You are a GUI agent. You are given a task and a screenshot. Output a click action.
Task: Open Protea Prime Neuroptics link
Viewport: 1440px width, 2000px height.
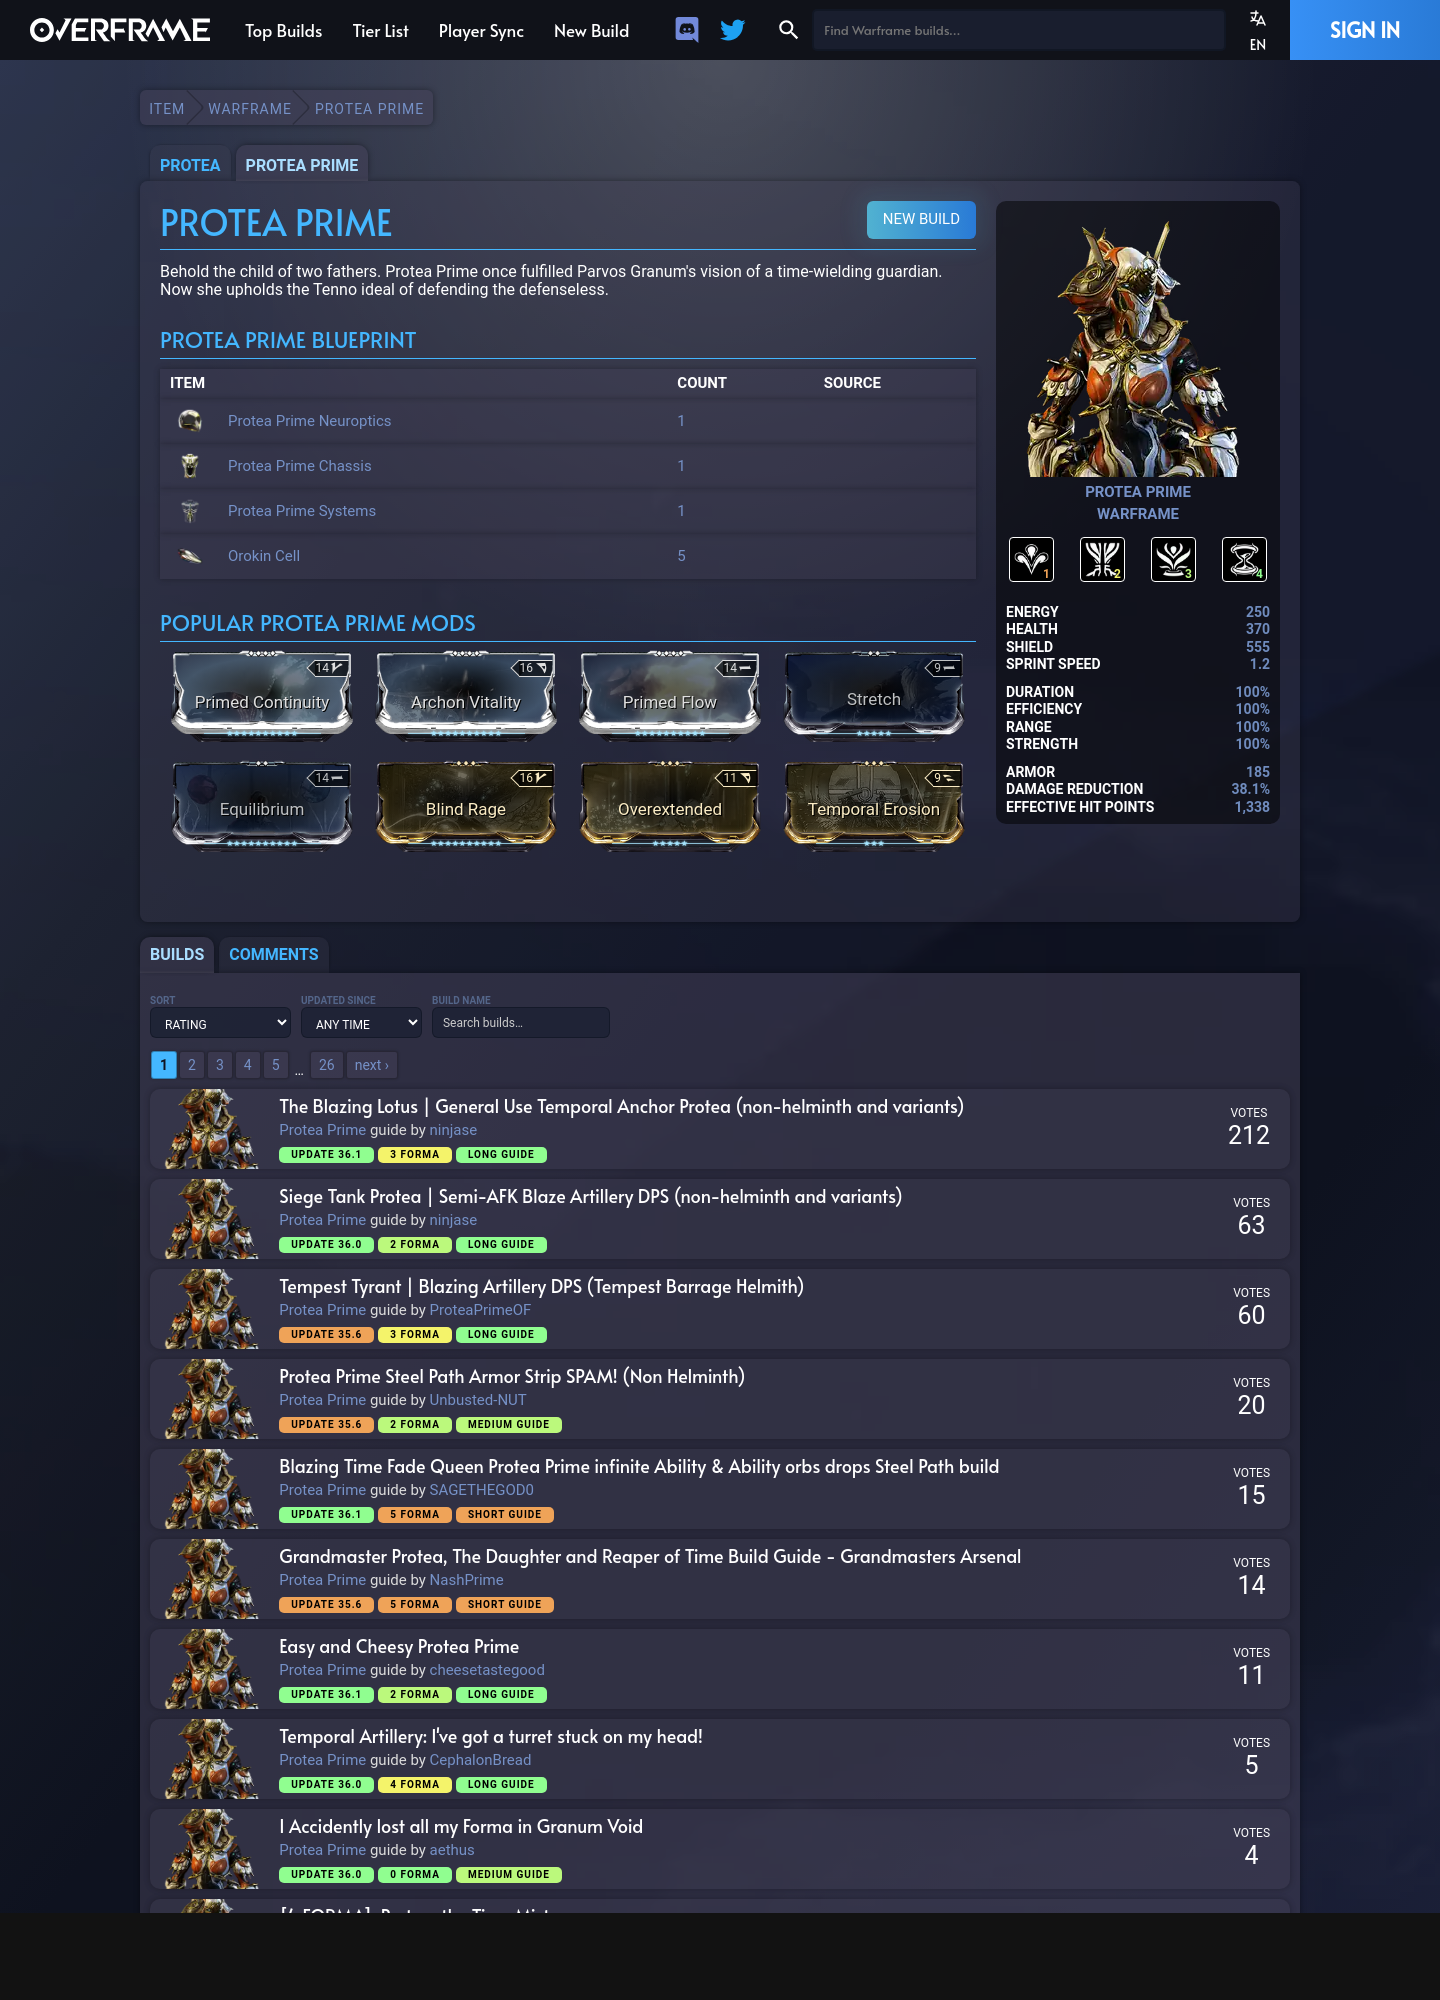tap(309, 421)
